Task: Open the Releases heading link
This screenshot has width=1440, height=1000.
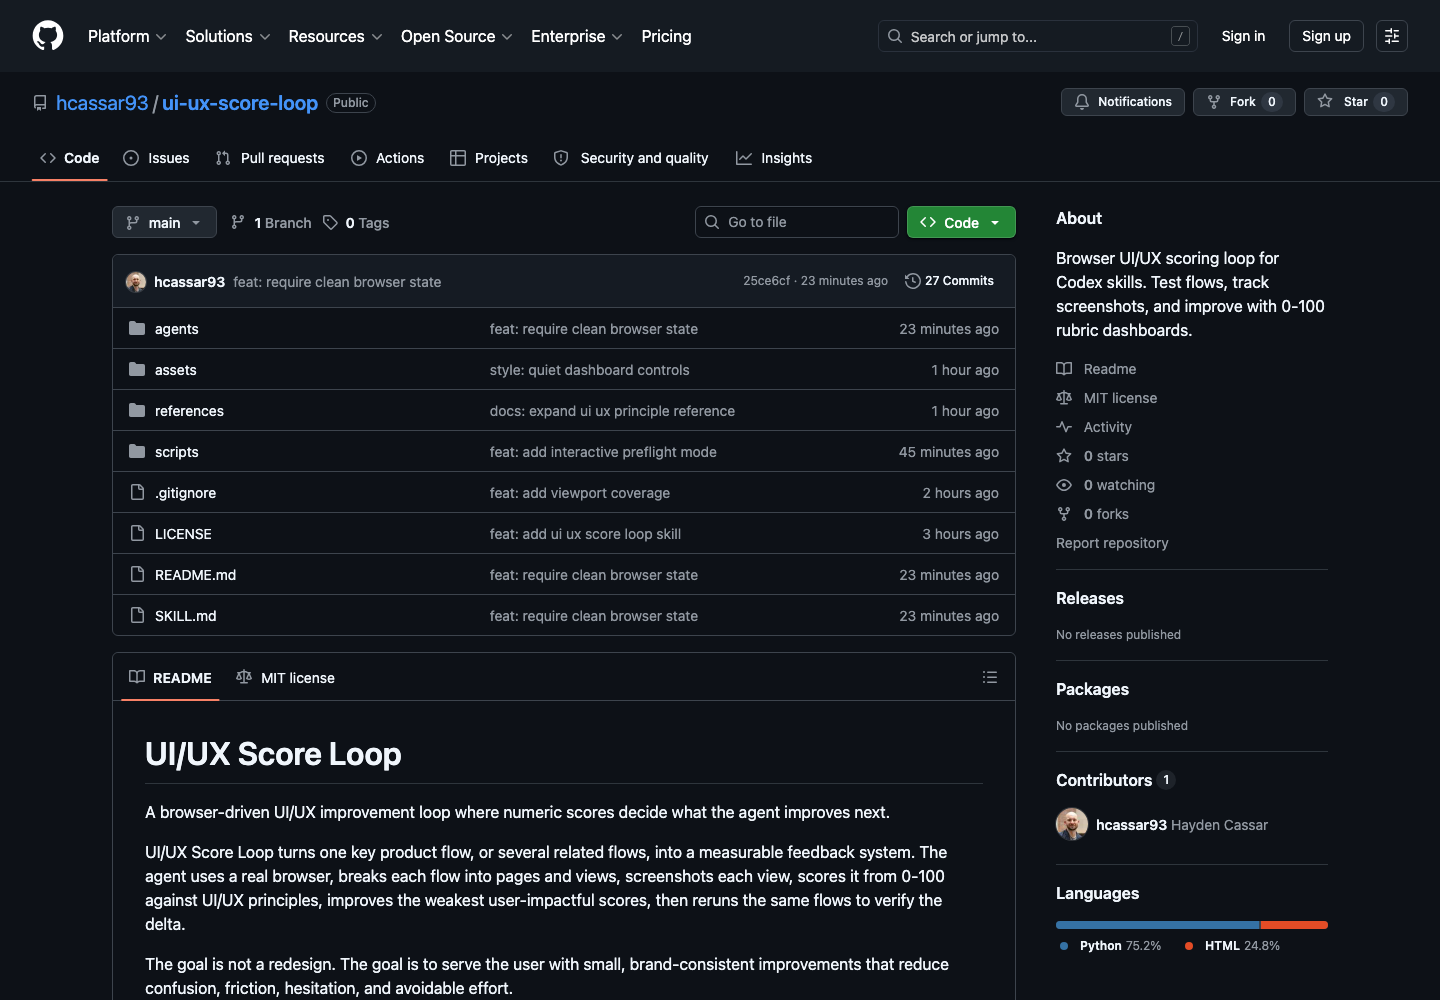Action: pyautogui.click(x=1090, y=598)
